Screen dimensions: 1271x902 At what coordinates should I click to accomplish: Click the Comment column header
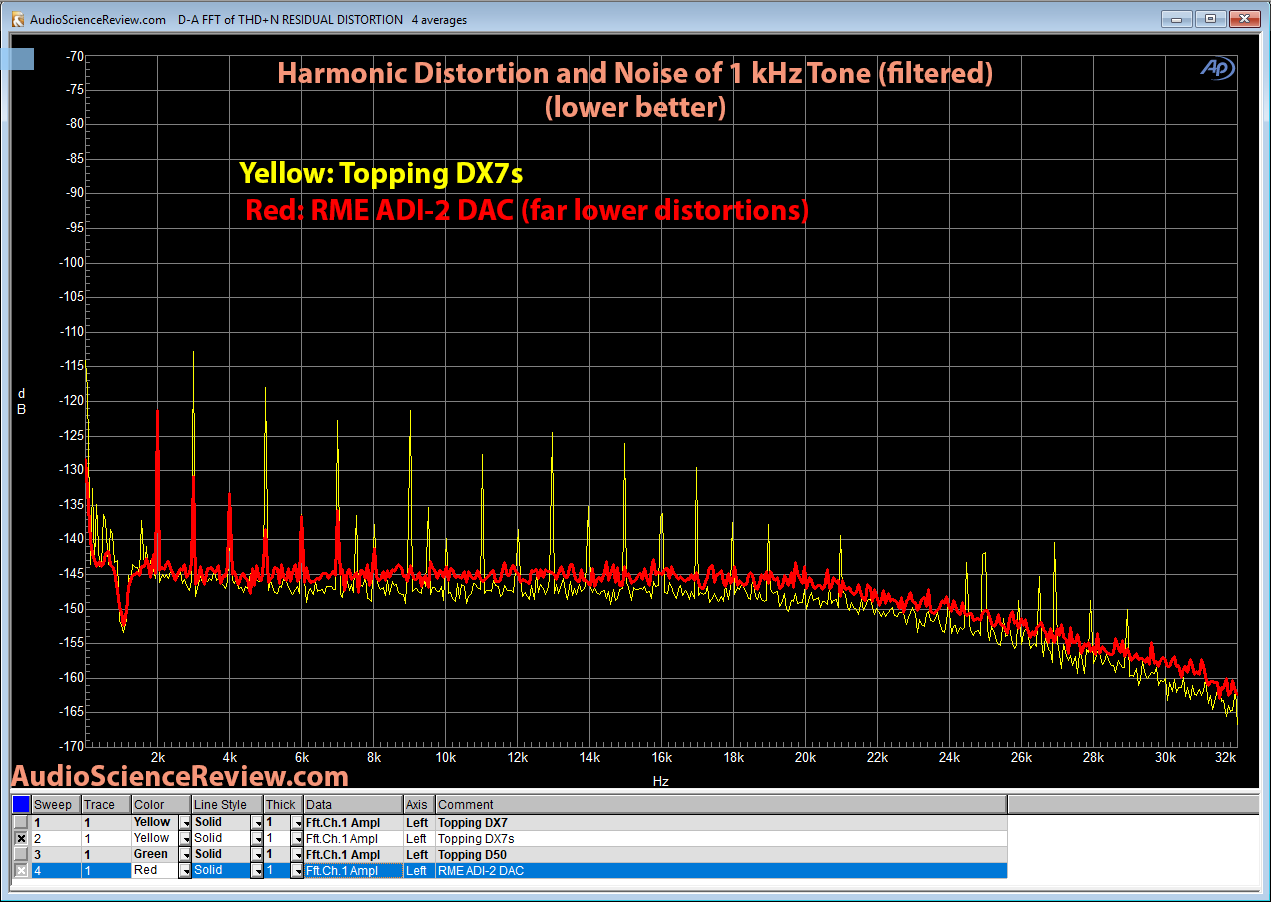coord(720,804)
